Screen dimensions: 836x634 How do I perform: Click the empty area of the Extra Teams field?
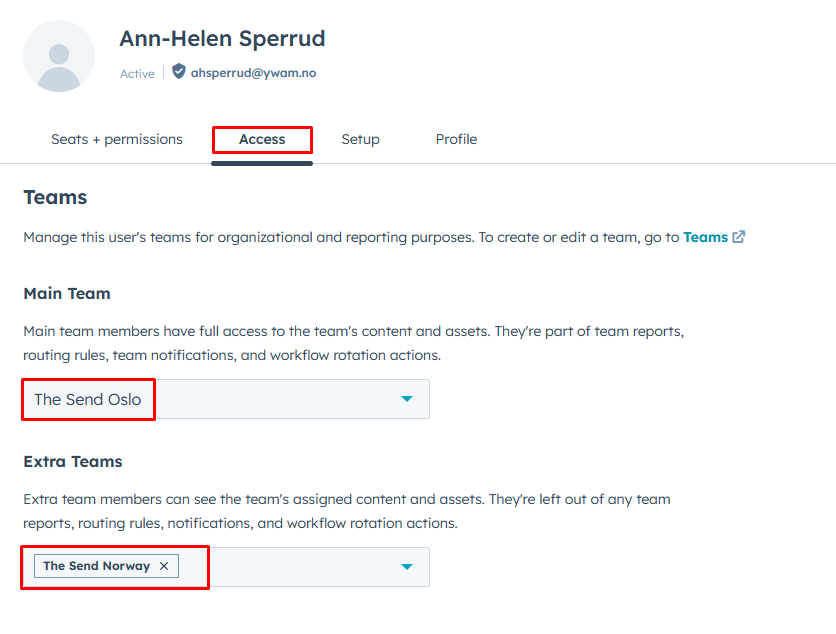(290, 567)
